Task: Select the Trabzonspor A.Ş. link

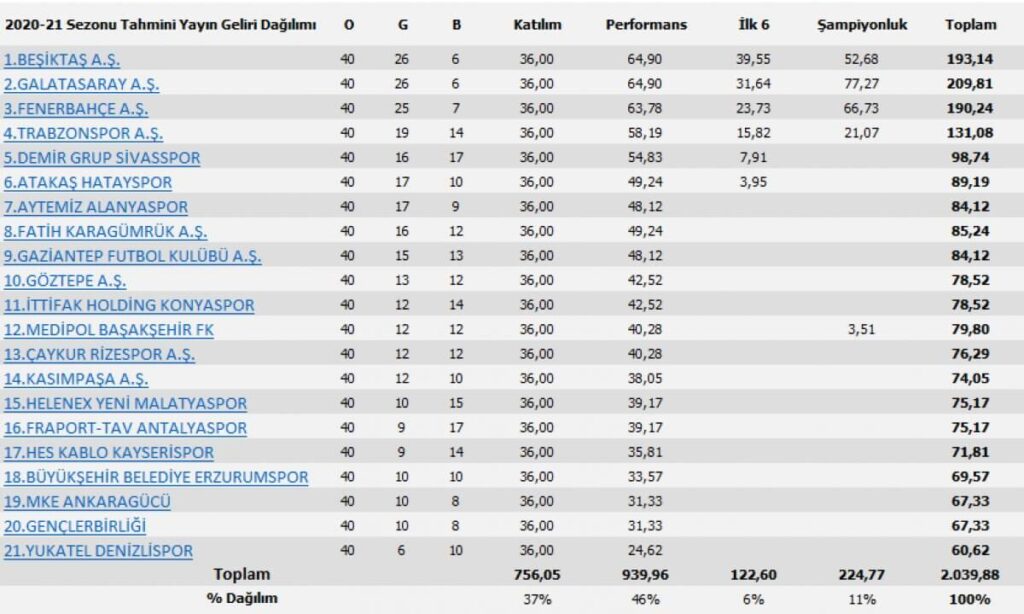Action: coord(83,133)
